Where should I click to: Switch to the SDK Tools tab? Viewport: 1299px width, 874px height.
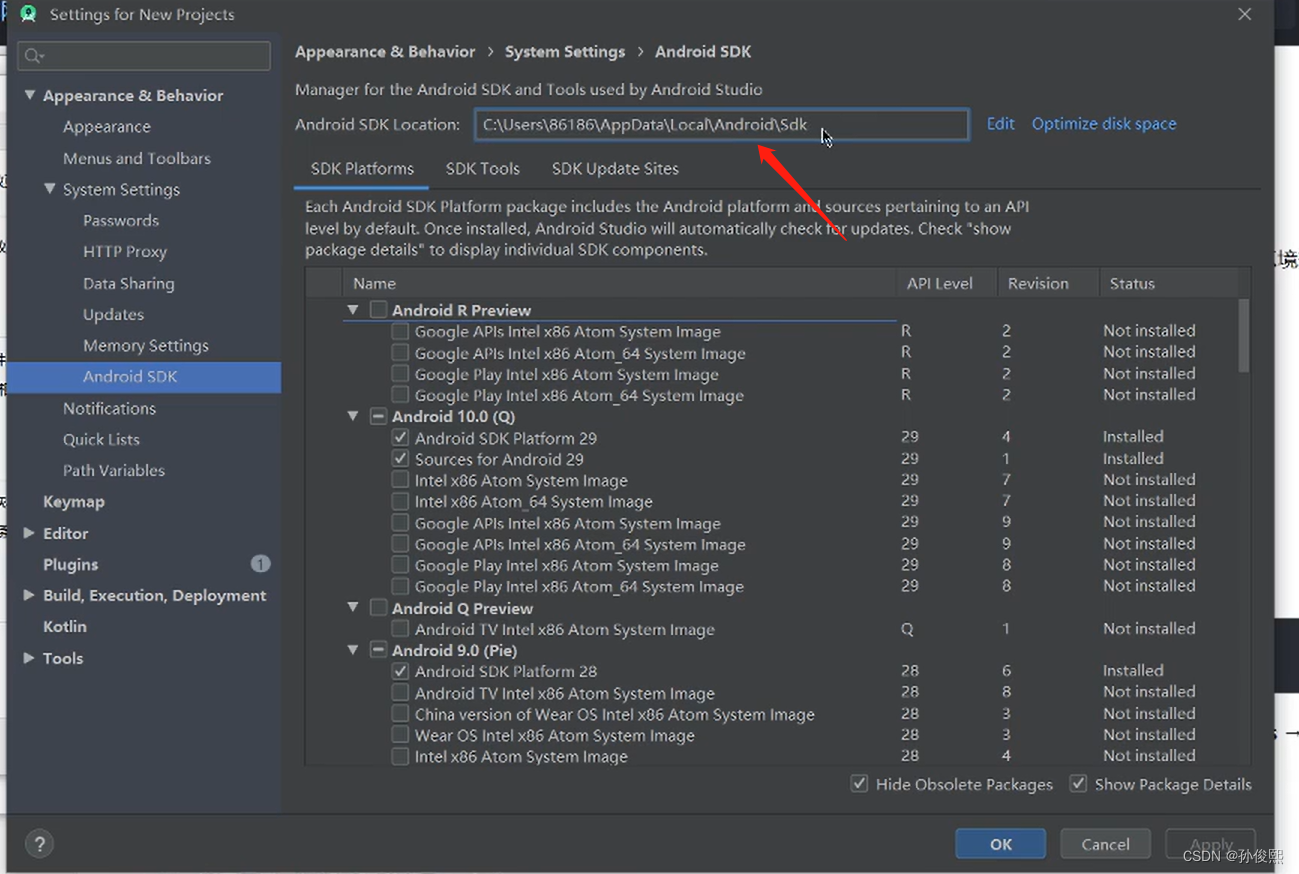pos(483,169)
